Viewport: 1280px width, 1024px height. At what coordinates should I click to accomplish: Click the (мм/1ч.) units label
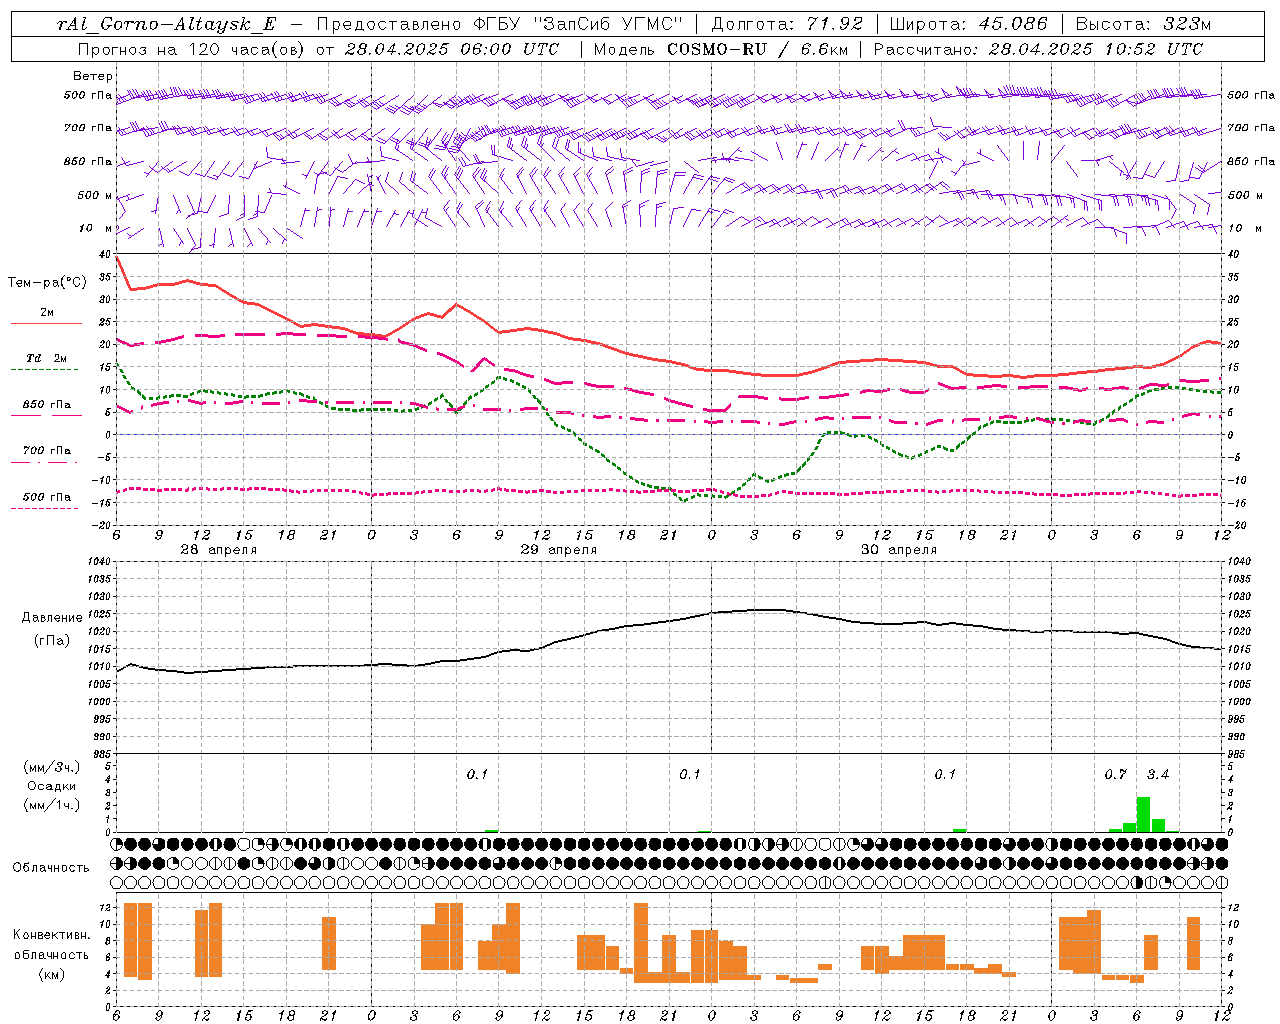click(x=51, y=805)
